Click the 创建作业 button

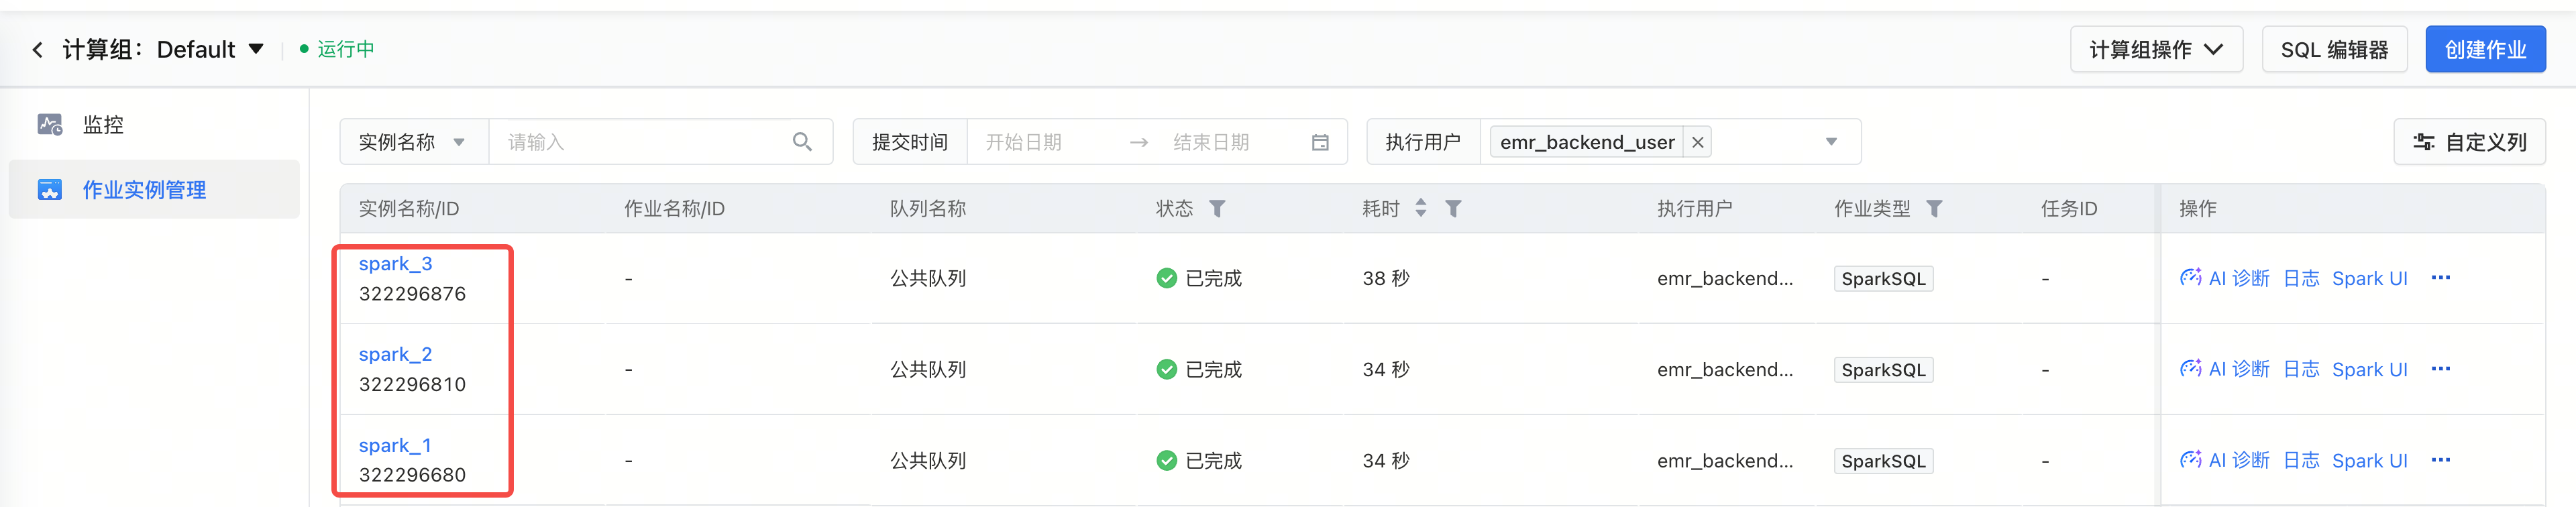click(2484, 50)
